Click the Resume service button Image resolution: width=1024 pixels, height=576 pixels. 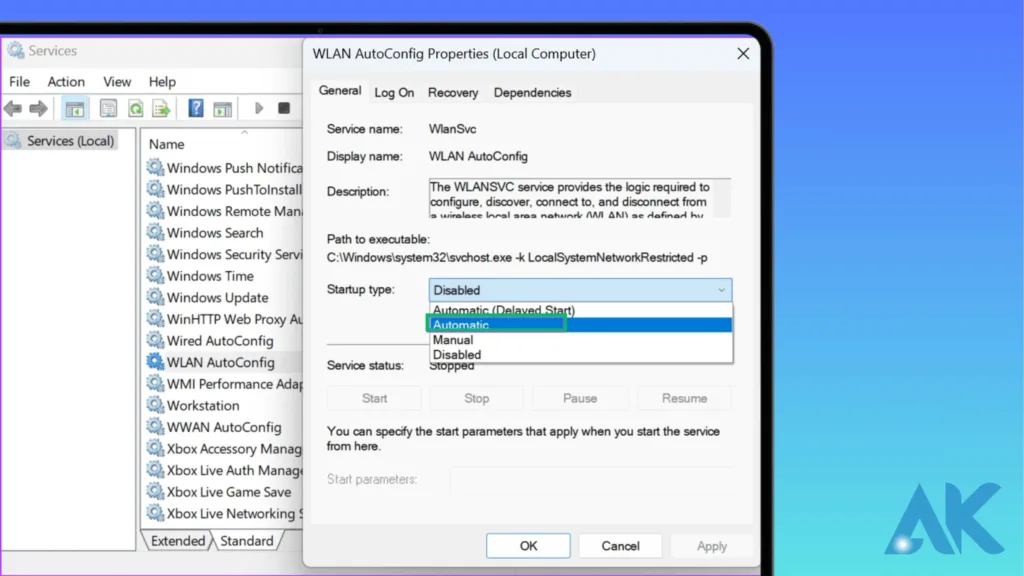[x=684, y=398]
